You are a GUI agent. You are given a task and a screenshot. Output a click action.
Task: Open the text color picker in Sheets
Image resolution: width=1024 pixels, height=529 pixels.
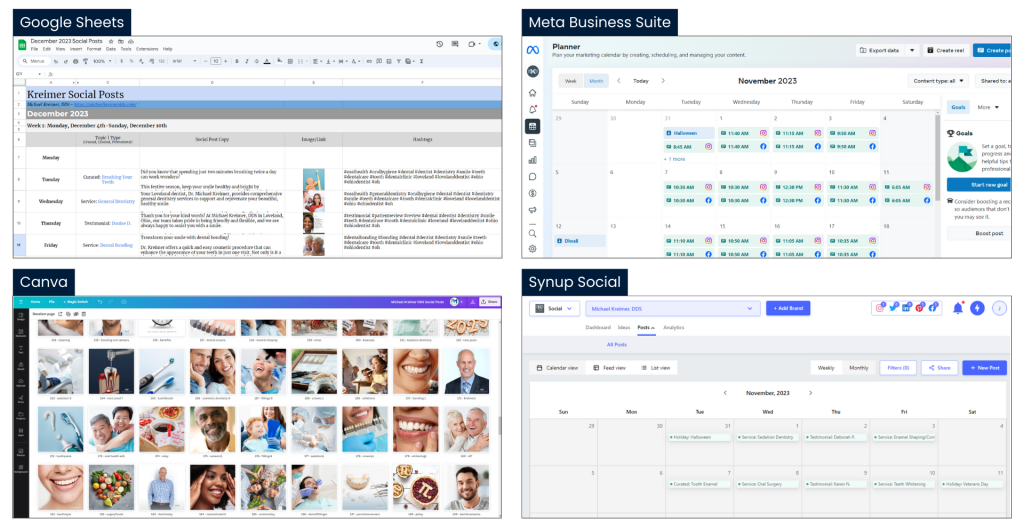click(266, 61)
